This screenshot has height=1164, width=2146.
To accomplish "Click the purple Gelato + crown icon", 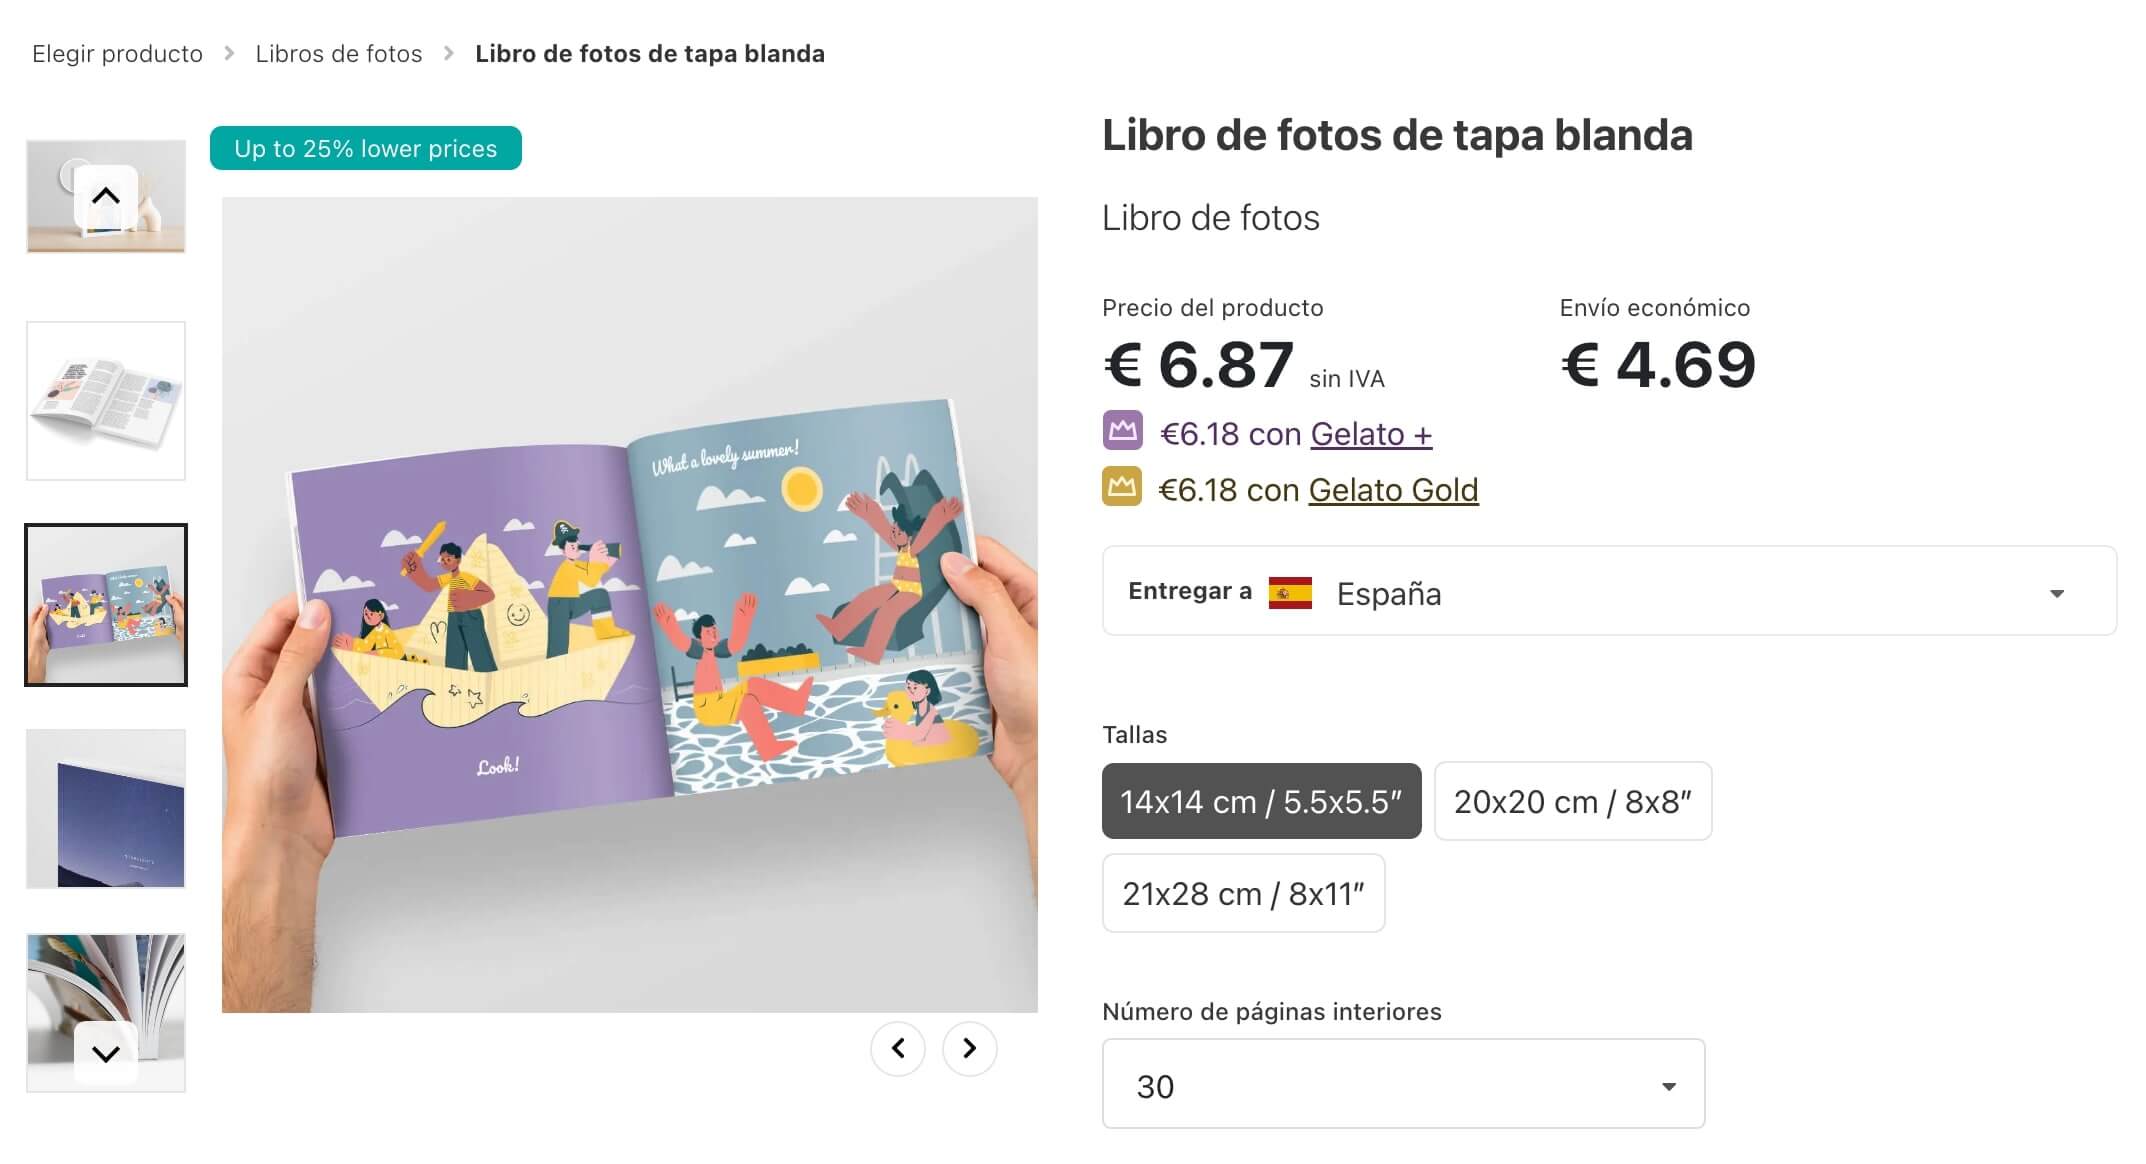I will coord(1123,433).
